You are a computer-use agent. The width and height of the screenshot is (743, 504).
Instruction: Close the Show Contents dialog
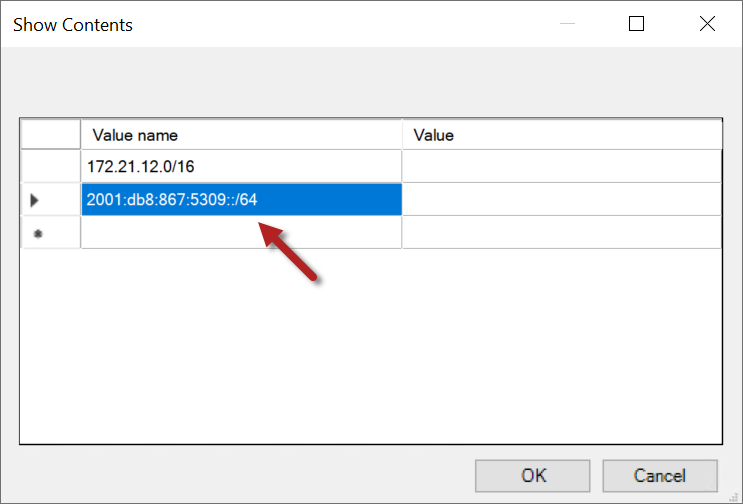(x=707, y=24)
